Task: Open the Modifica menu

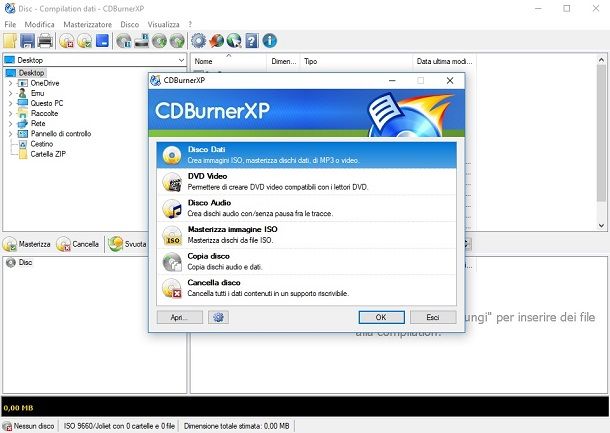Action: 39,24
